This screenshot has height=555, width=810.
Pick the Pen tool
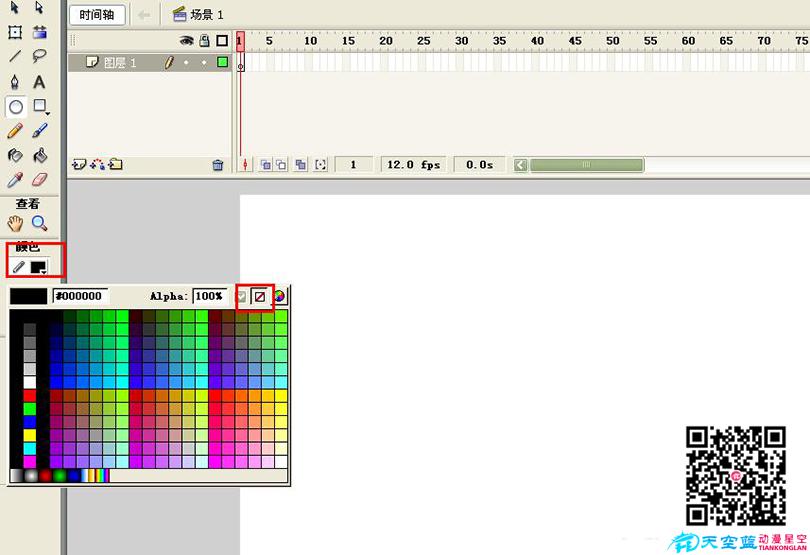coord(15,82)
